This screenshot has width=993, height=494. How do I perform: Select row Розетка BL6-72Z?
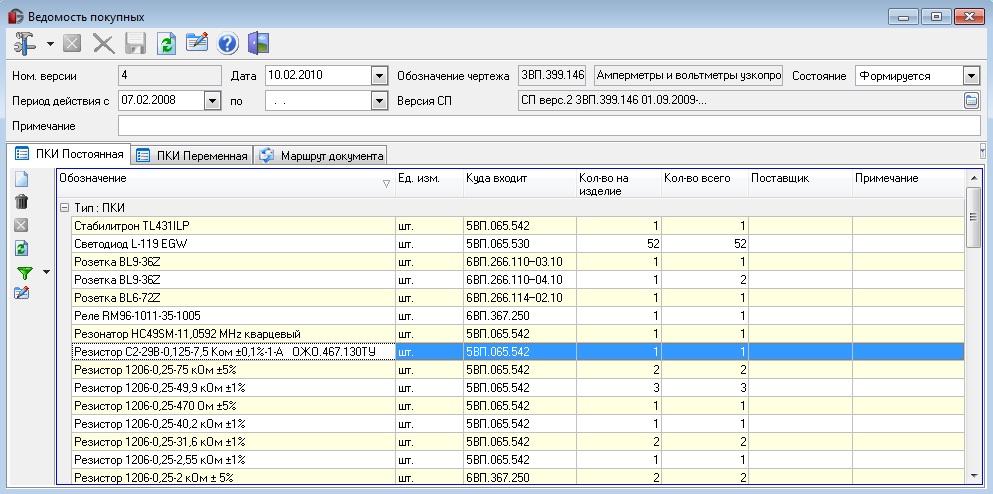518,298
